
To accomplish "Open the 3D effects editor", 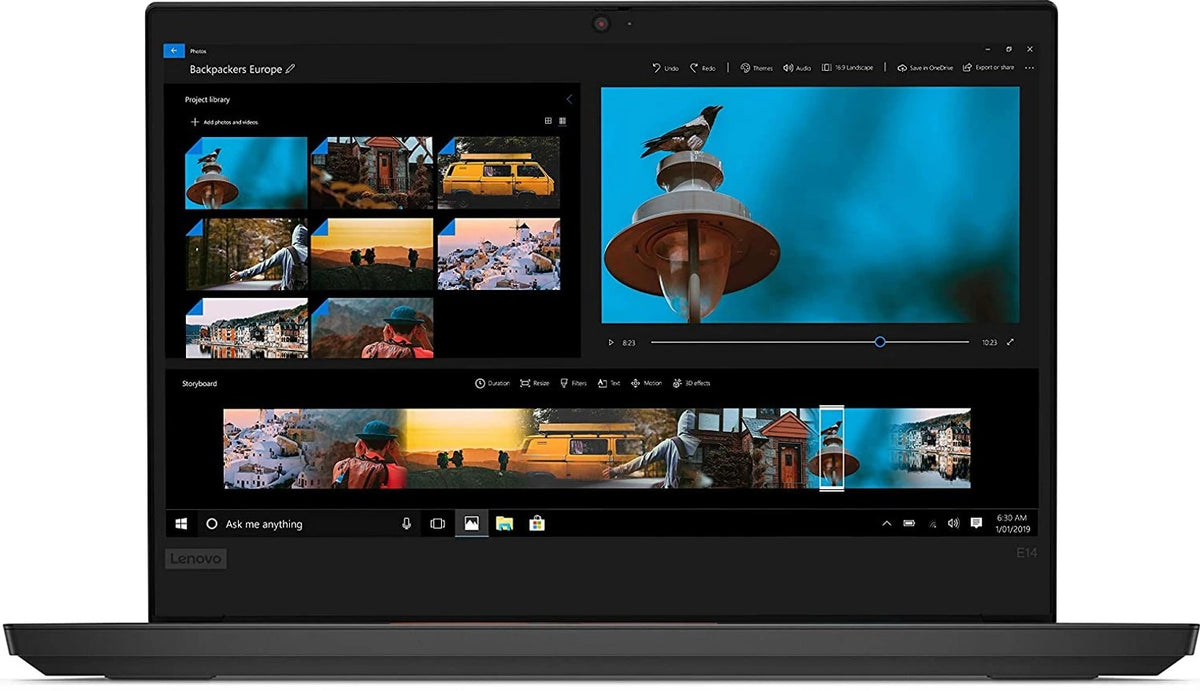I will pos(691,383).
